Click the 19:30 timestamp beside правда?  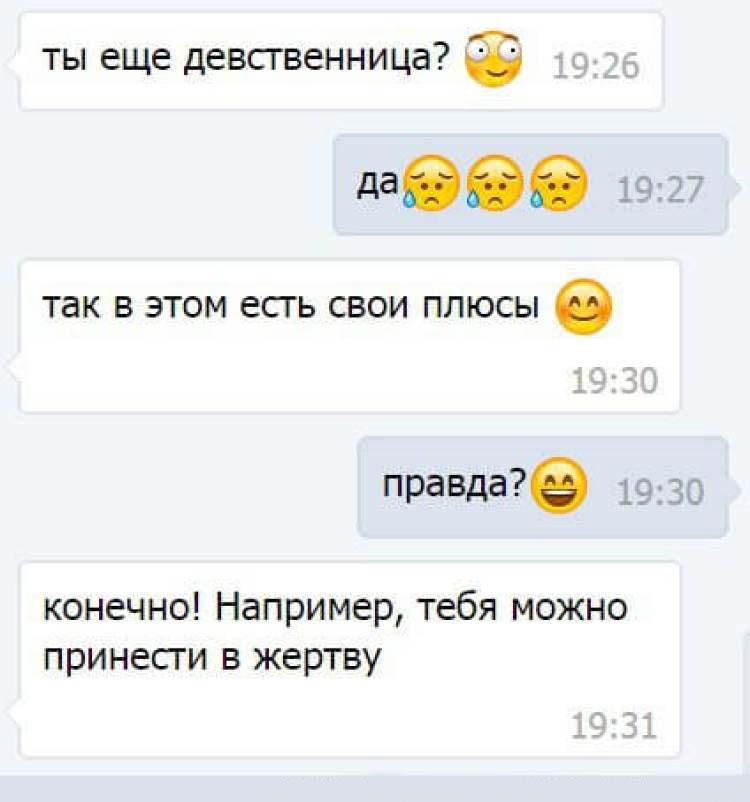pos(660,493)
